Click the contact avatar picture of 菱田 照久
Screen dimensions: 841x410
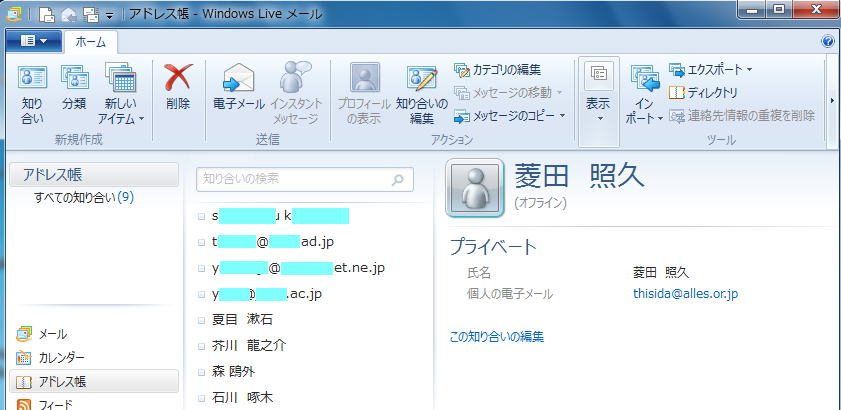click(x=475, y=188)
